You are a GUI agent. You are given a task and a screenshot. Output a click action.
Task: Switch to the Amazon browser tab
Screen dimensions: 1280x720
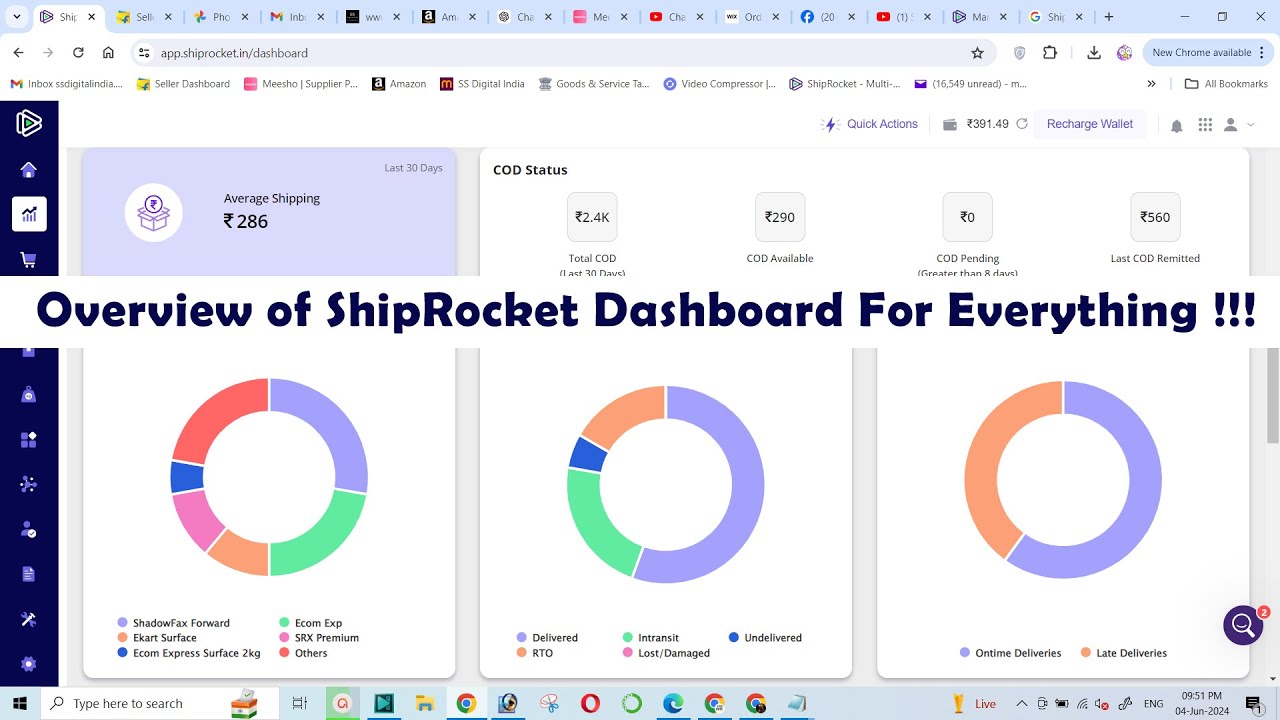tap(449, 17)
